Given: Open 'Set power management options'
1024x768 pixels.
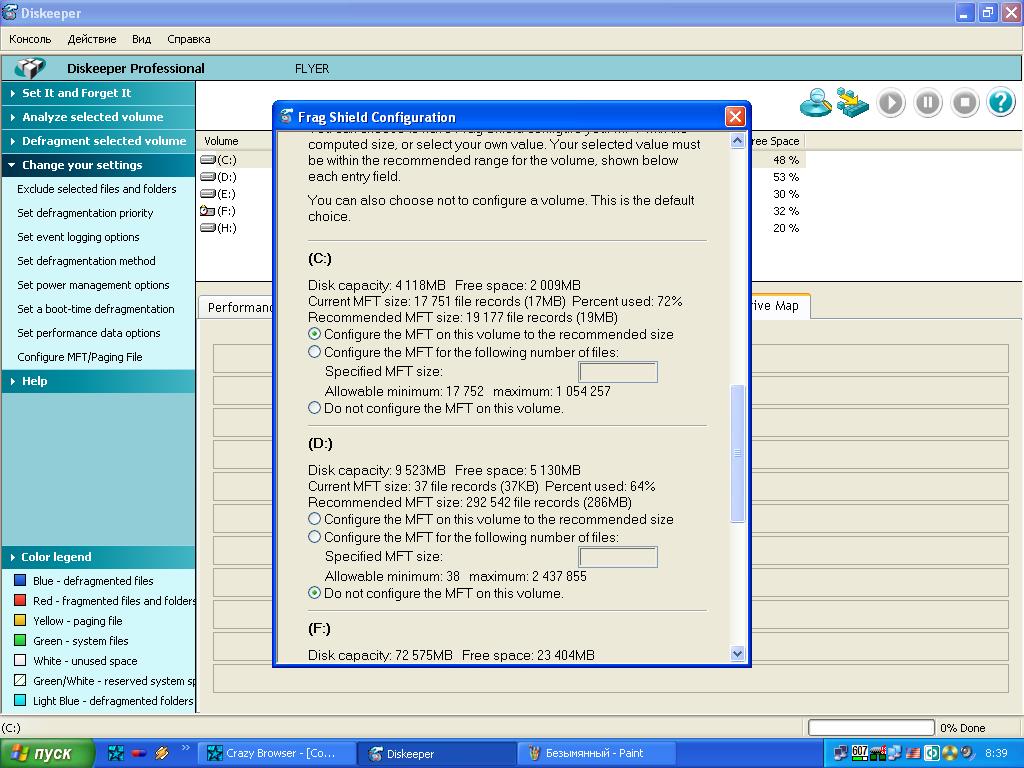Looking at the screenshot, I should (x=93, y=285).
